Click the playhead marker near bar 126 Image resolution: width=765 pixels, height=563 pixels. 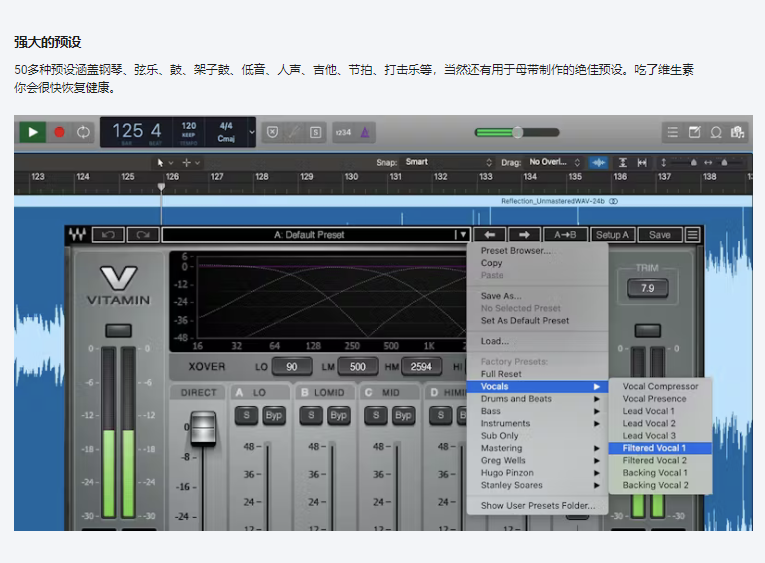161,187
